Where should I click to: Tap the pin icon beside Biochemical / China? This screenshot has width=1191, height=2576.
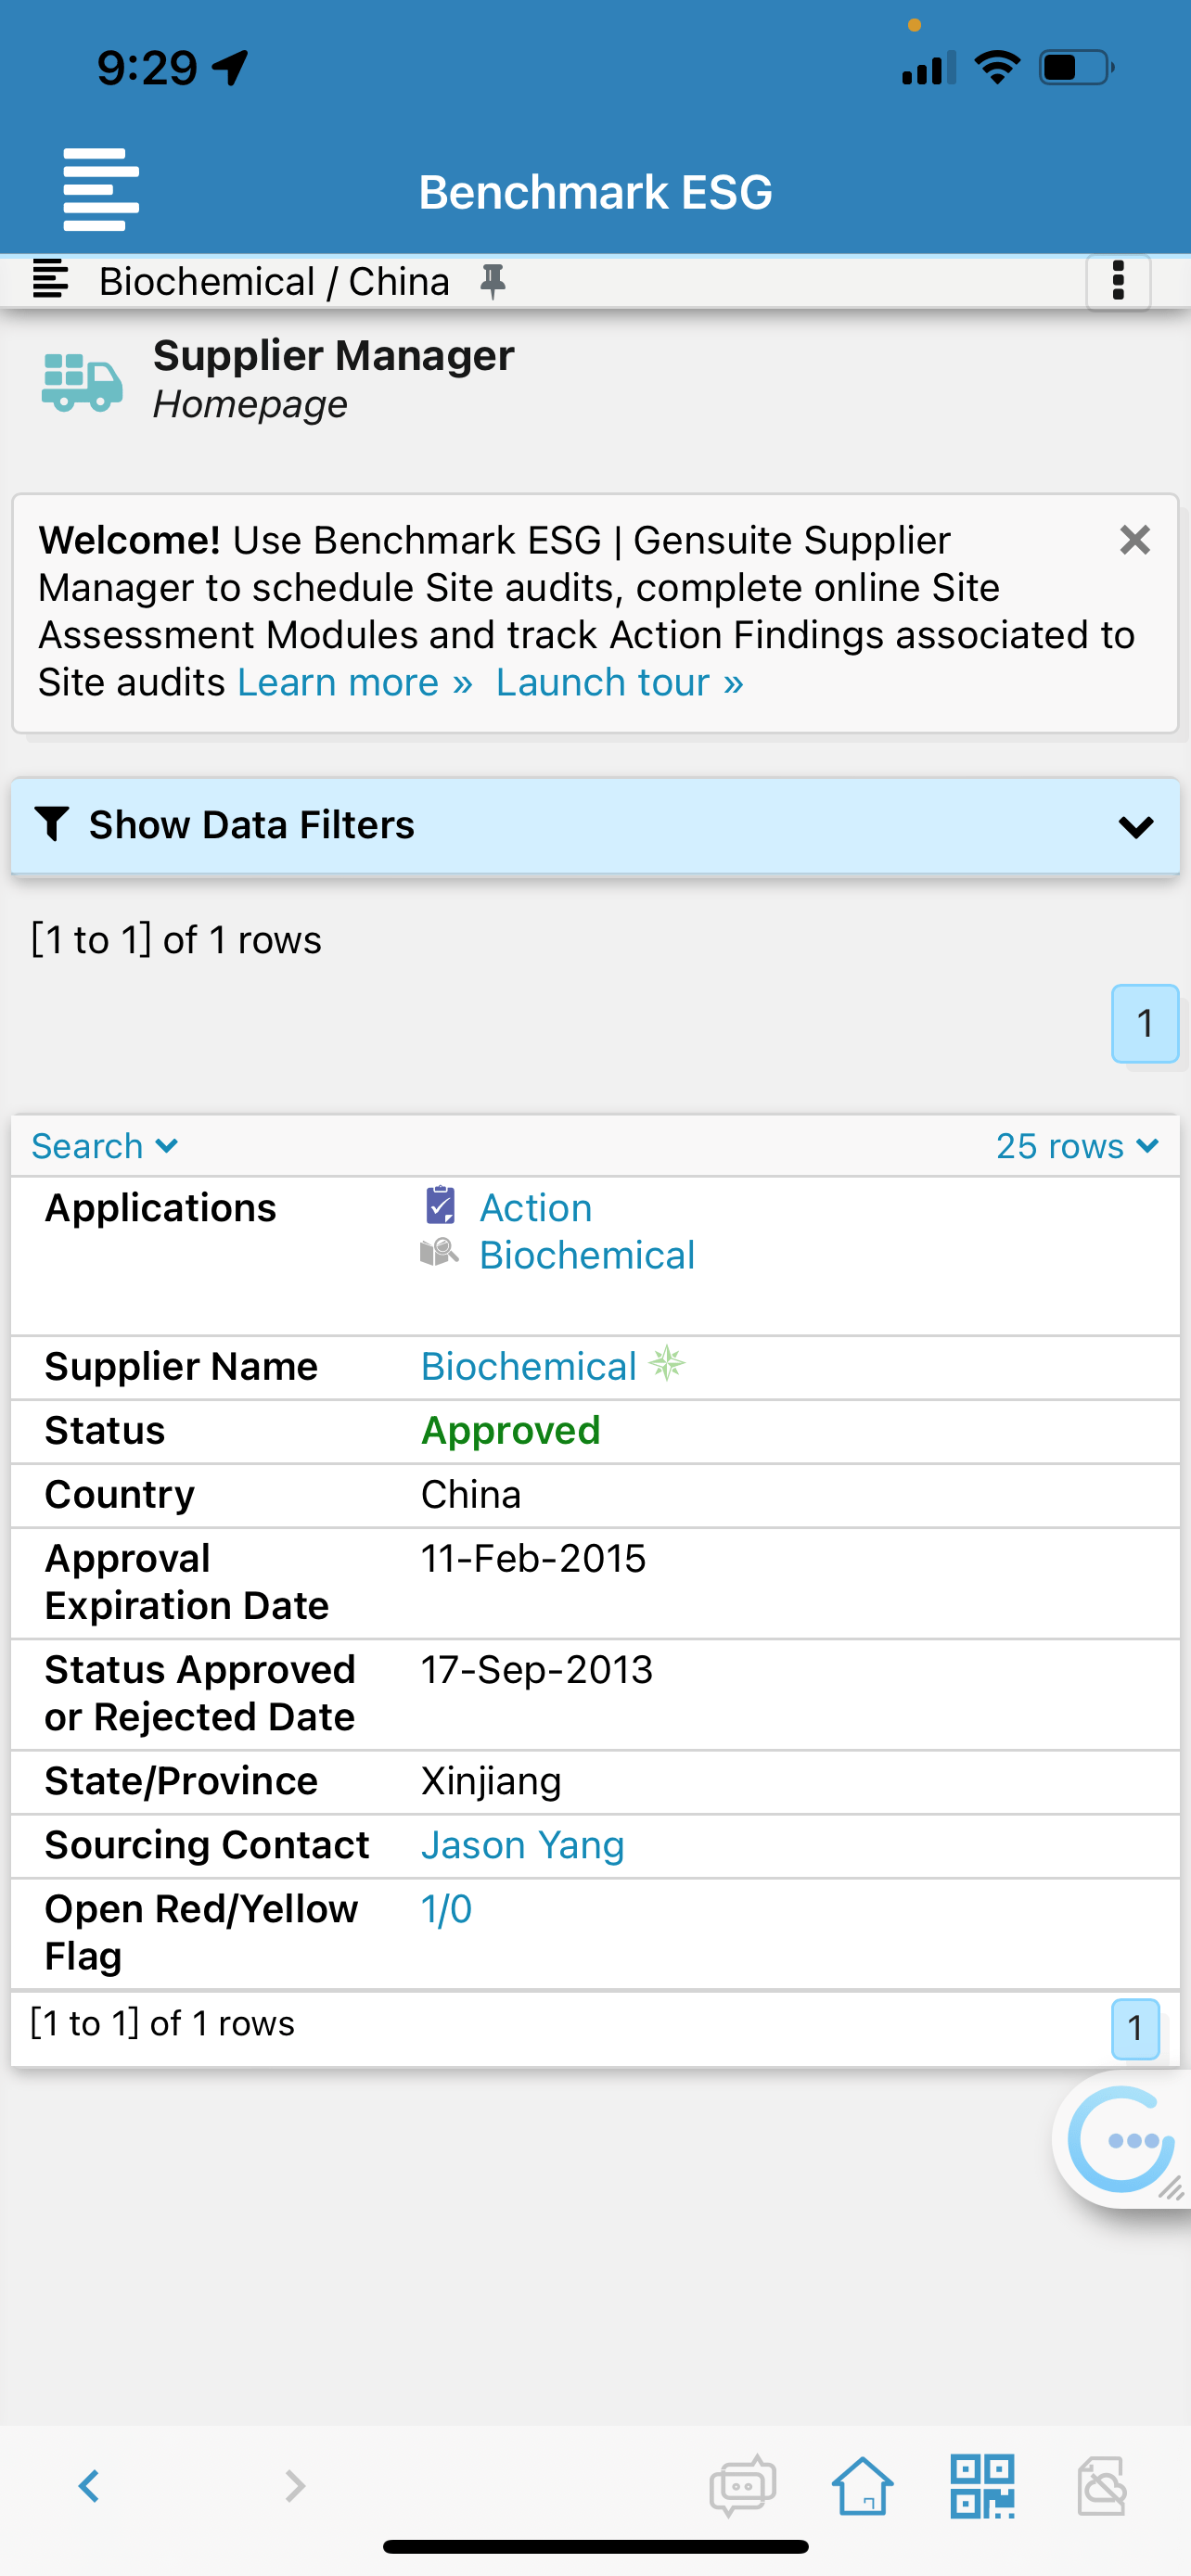pos(492,282)
